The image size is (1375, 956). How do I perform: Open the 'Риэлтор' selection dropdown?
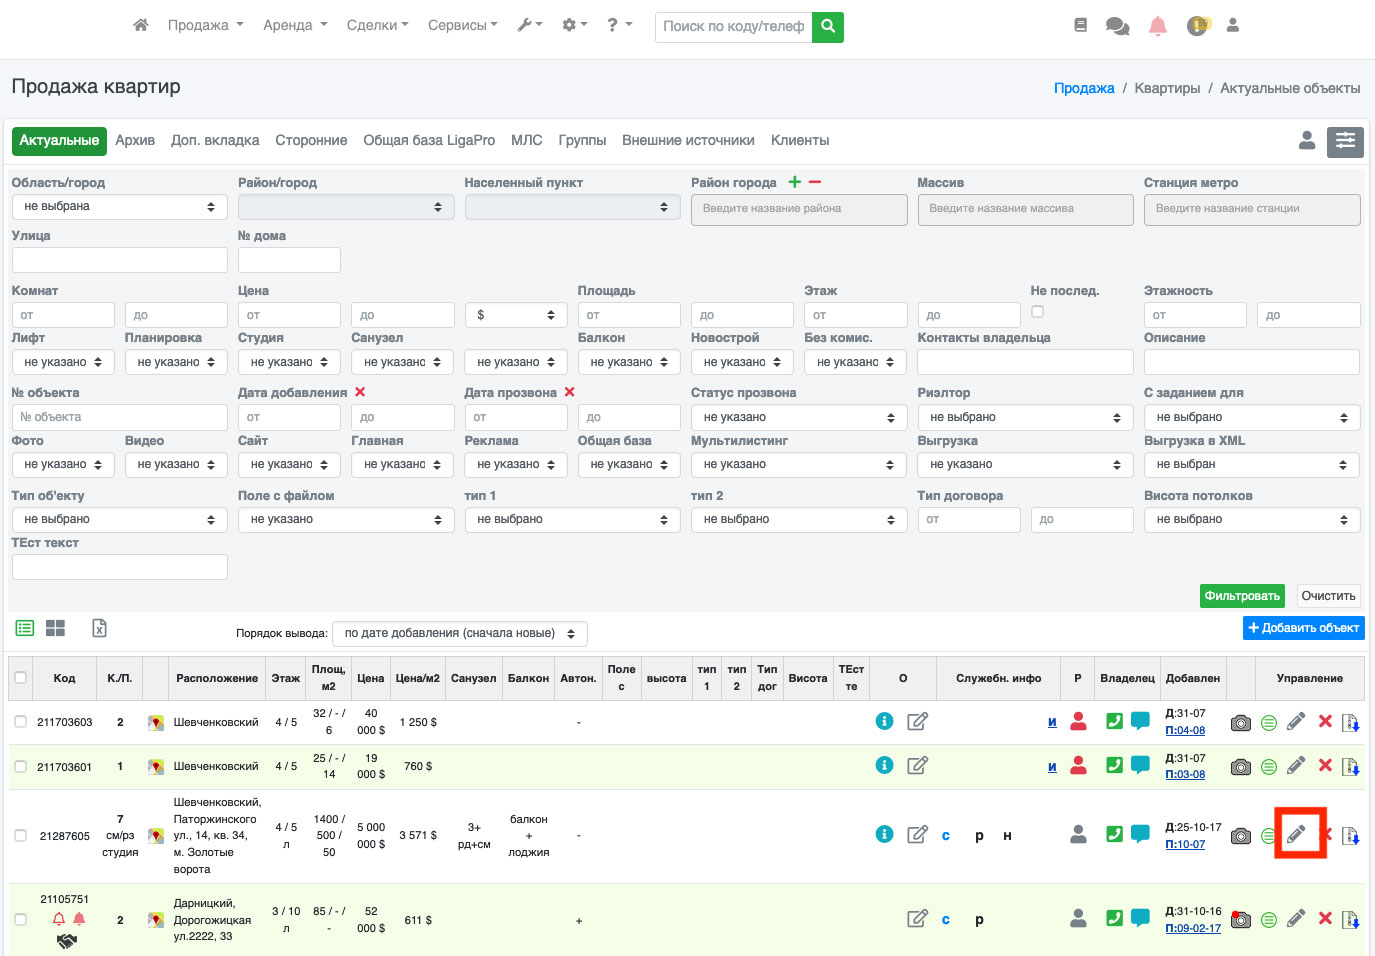point(1025,417)
